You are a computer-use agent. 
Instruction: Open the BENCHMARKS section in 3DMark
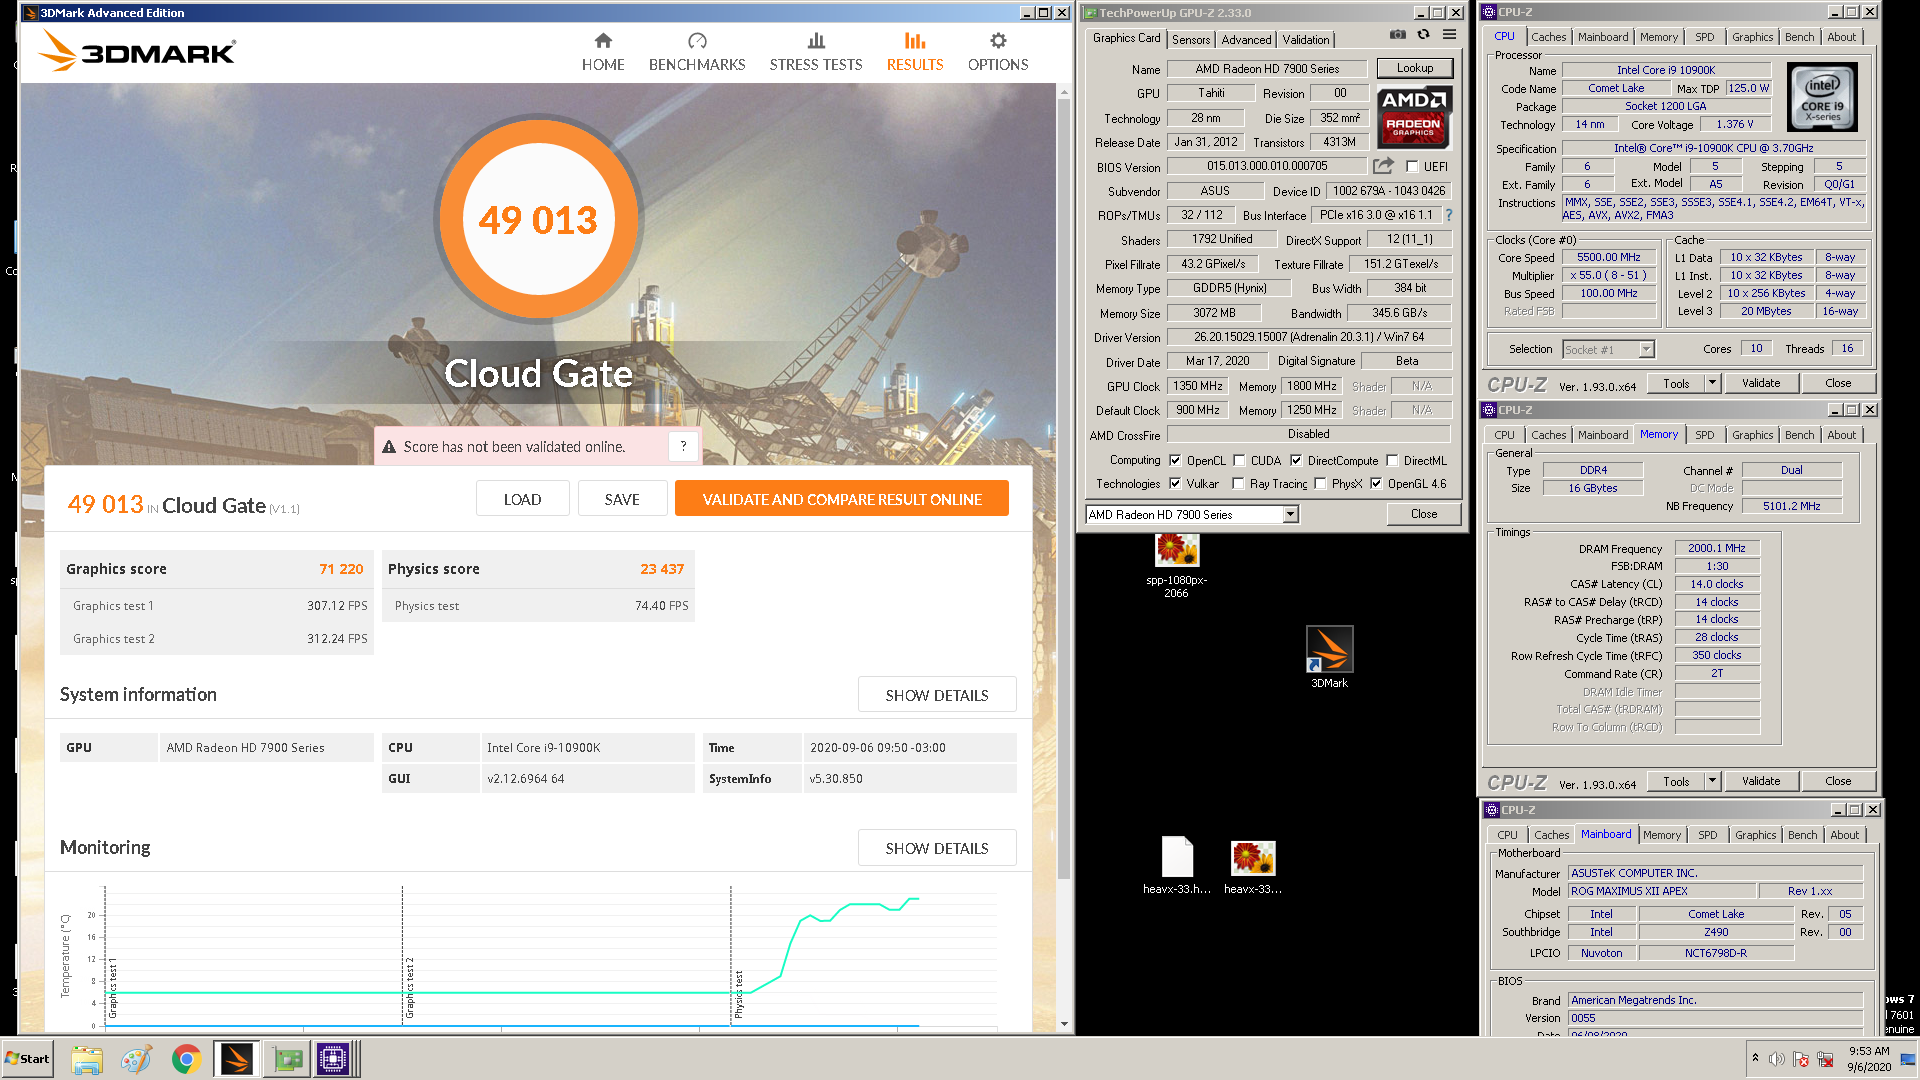click(697, 52)
